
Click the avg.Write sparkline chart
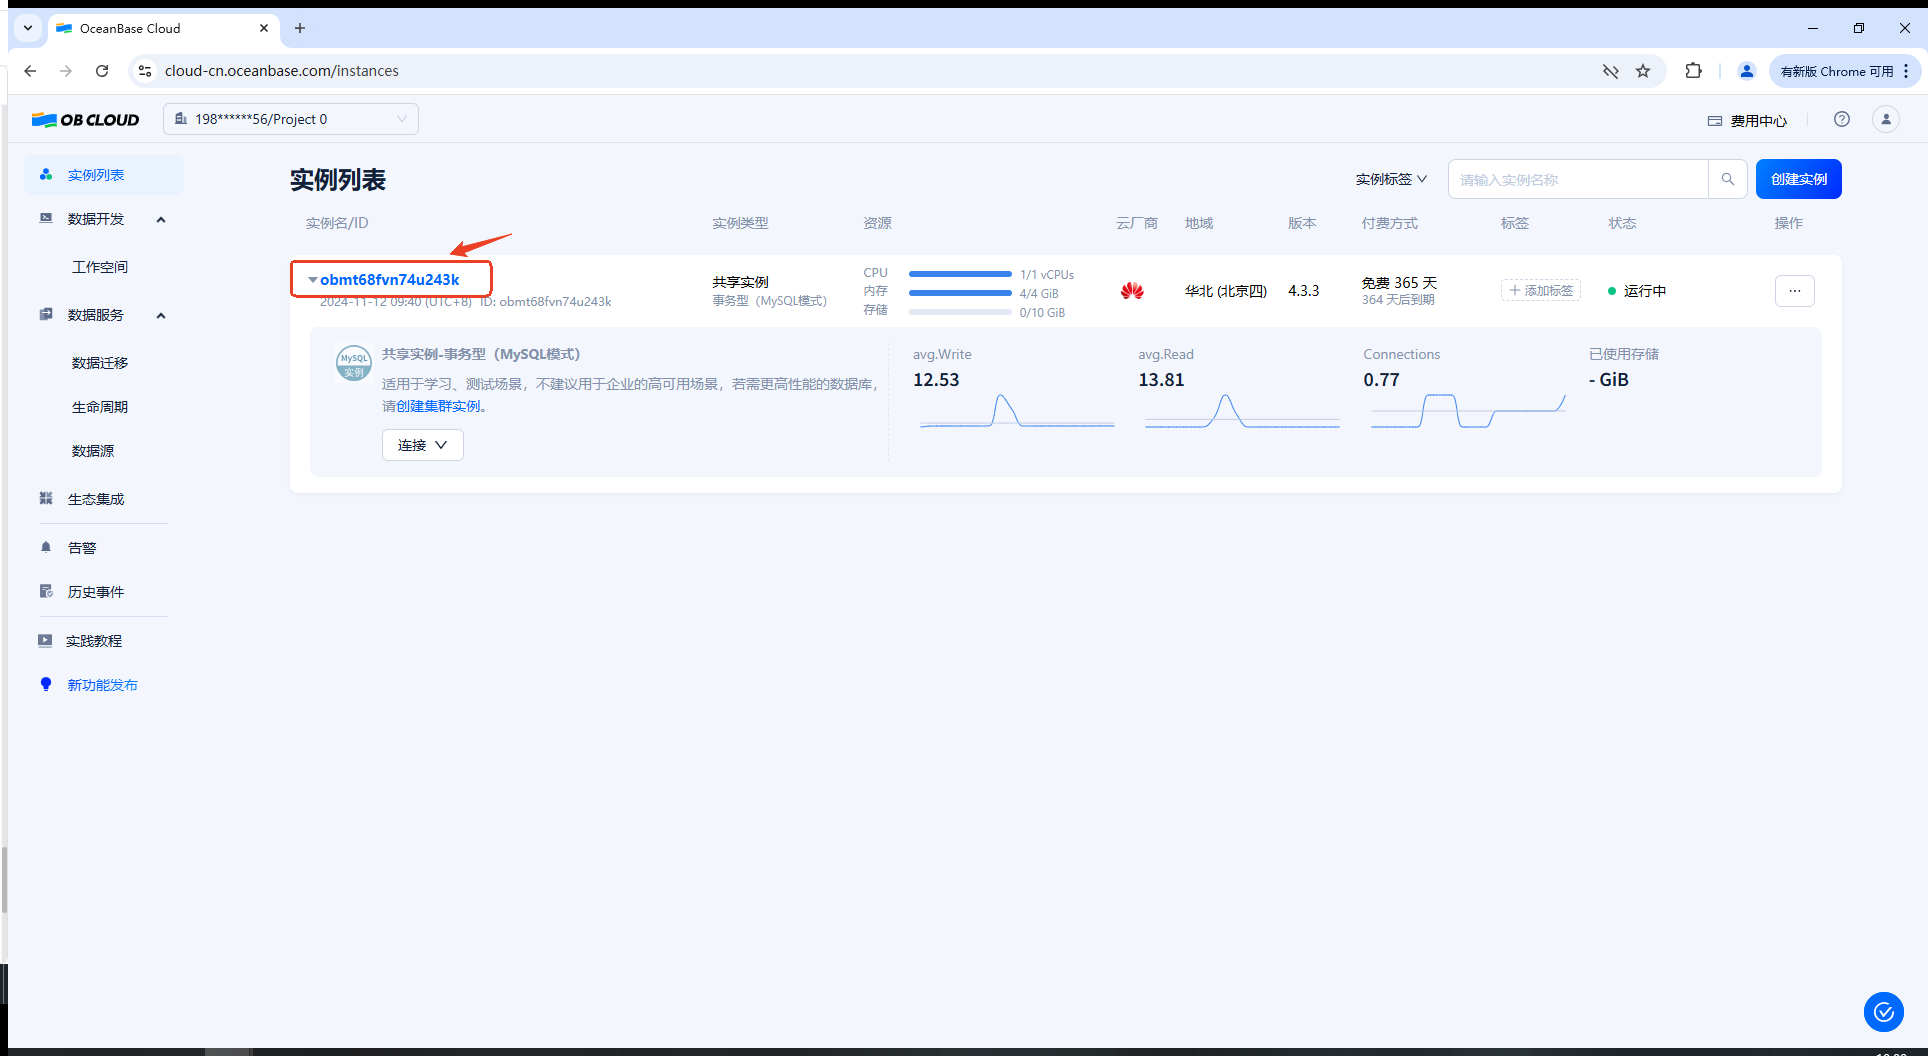click(x=1017, y=411)
